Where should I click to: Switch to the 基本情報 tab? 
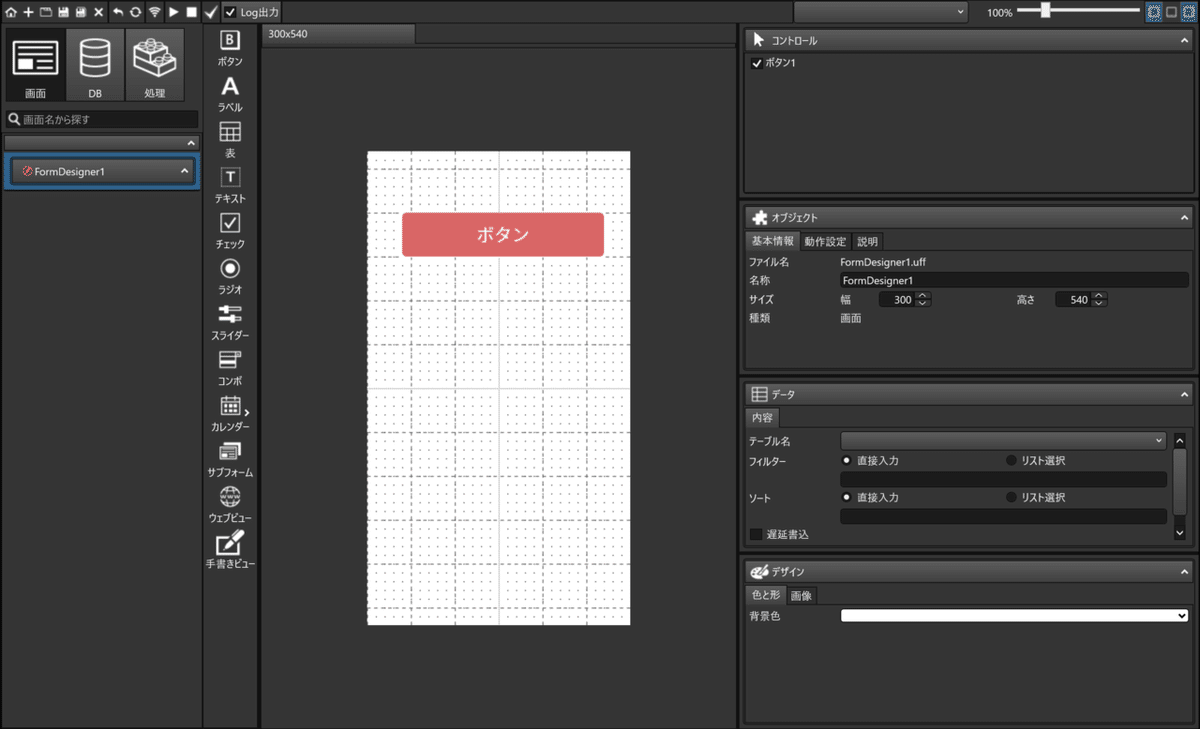tap(773, 241)
